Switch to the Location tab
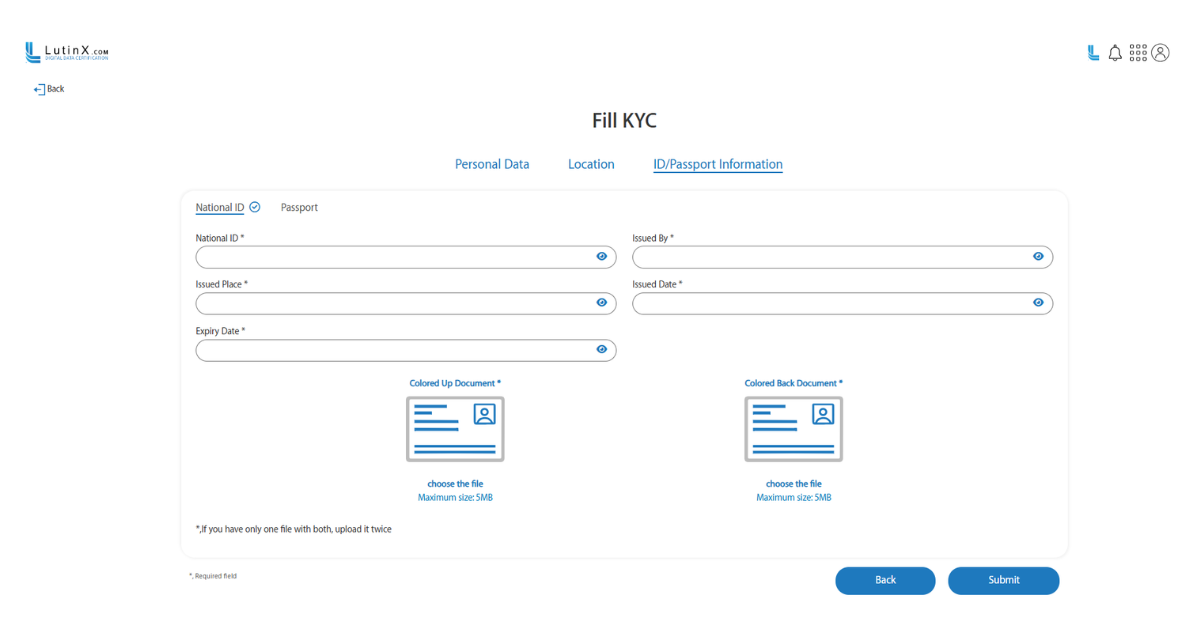Screen dimensions: 1200x630 click(591, 164)
